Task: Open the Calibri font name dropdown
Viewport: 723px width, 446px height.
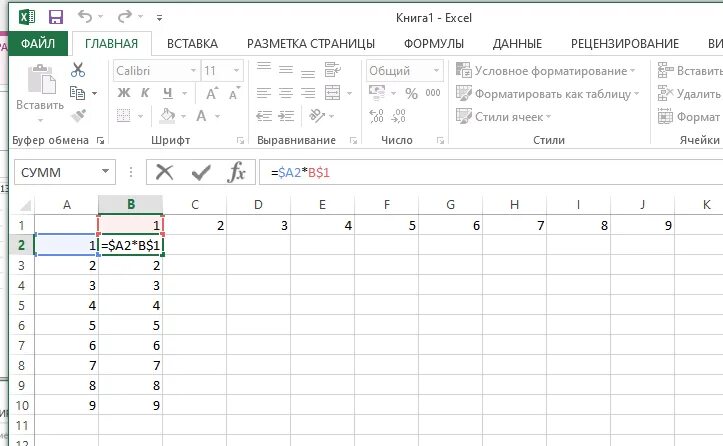Action: click(x=194, y=71)
